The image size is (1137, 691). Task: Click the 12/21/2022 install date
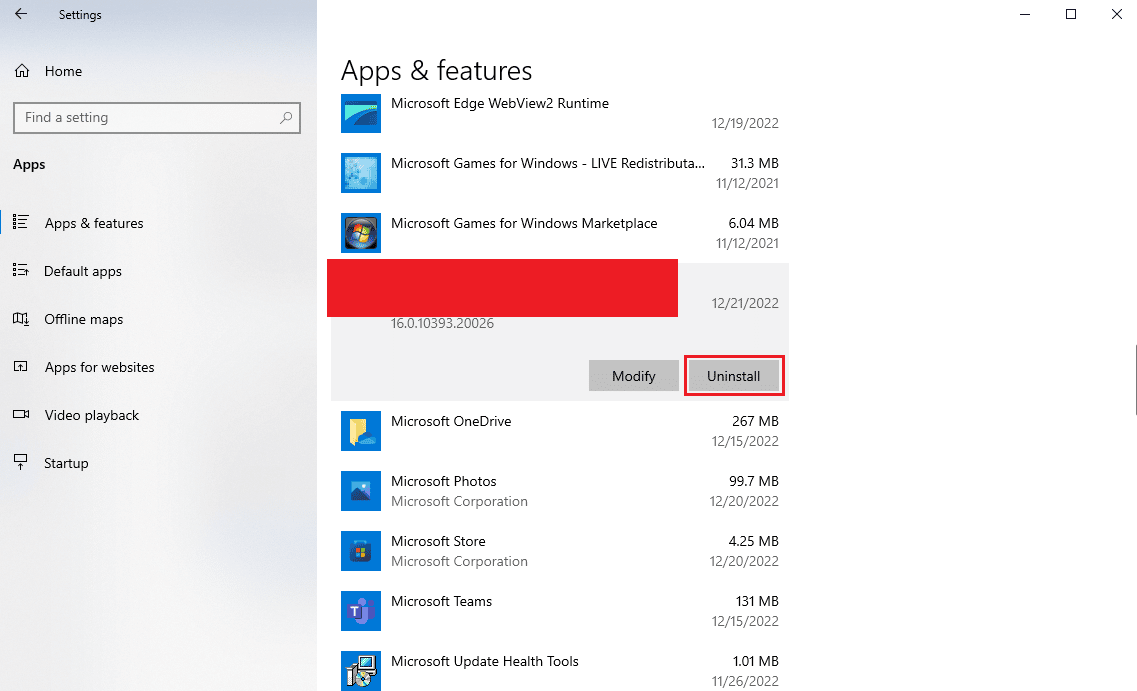[x=745, y=303]
